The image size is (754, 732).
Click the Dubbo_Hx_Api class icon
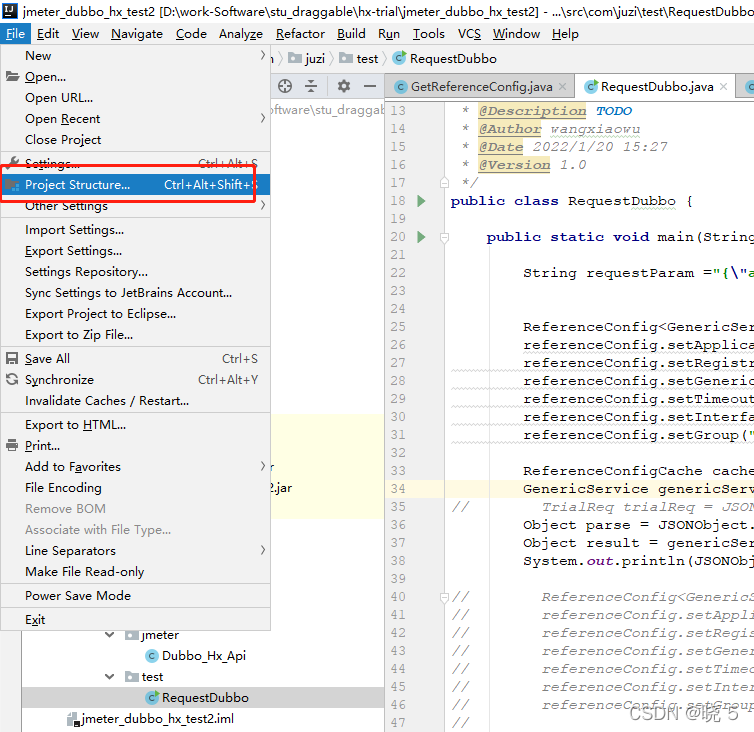coord(151,656)
